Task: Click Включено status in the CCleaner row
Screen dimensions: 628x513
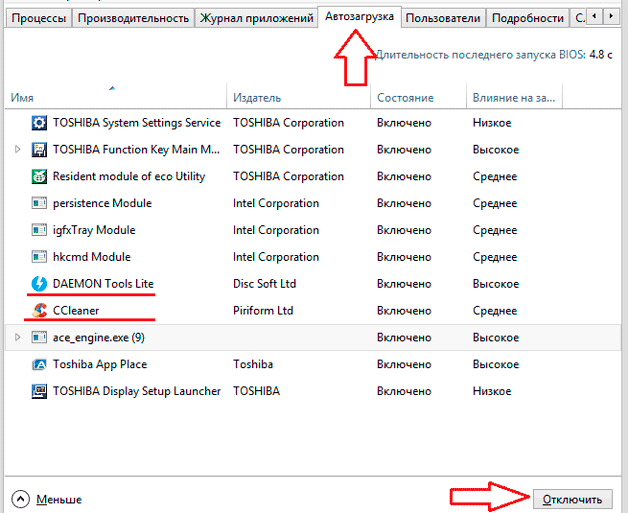Action: pos(404,310)
